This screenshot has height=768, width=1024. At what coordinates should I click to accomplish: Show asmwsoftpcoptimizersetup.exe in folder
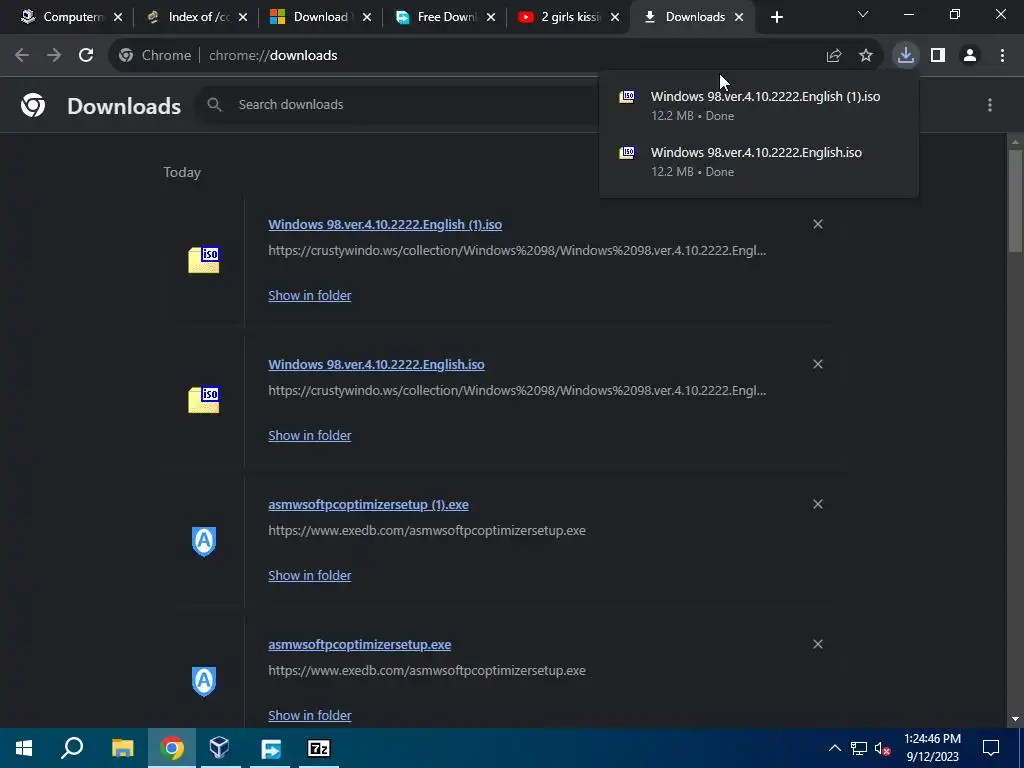(310, 715)
